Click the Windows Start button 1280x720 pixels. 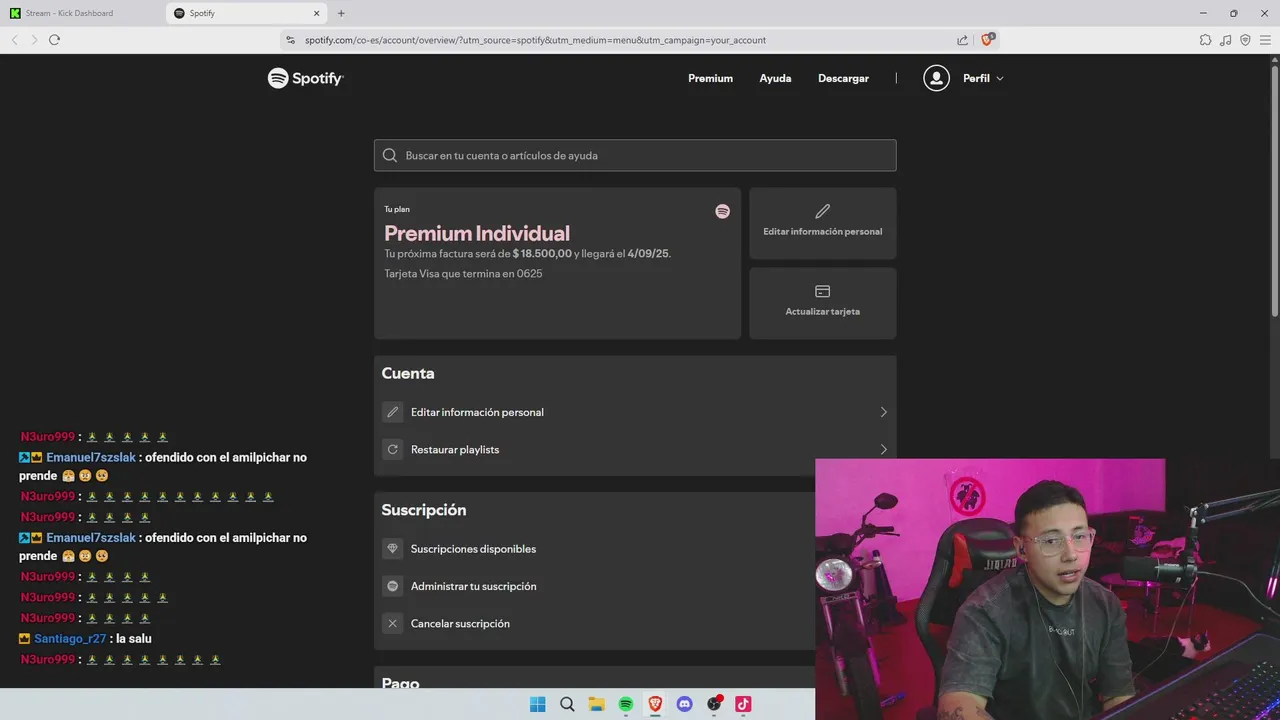(537, 704)
